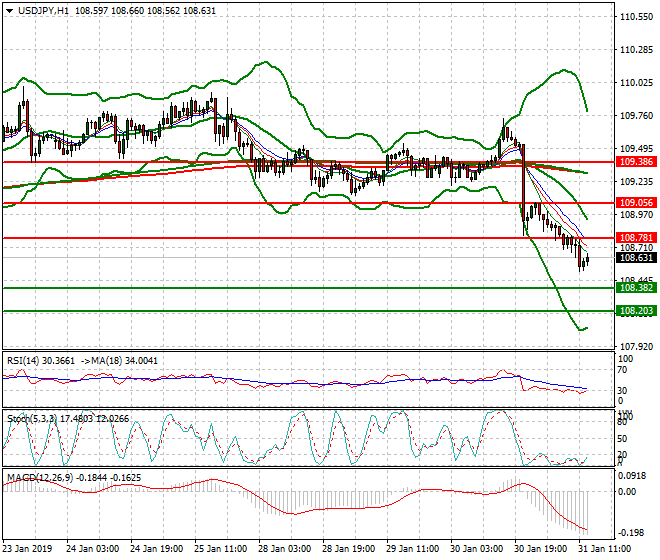Image resolution: width=660 pixels, height=560 pixels.
Task: Select the 24 Jan 19:00 time axis label
Action: pos(157,549)
